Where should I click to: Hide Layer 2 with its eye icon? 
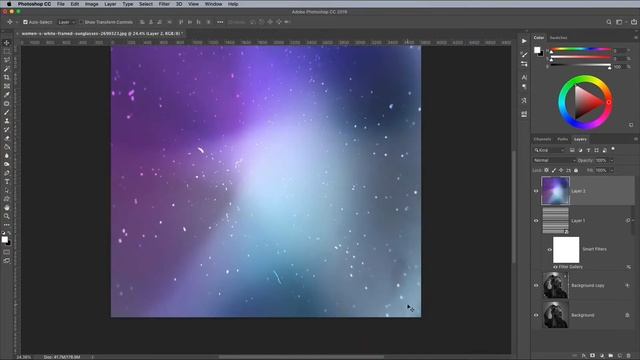[536, 191]
